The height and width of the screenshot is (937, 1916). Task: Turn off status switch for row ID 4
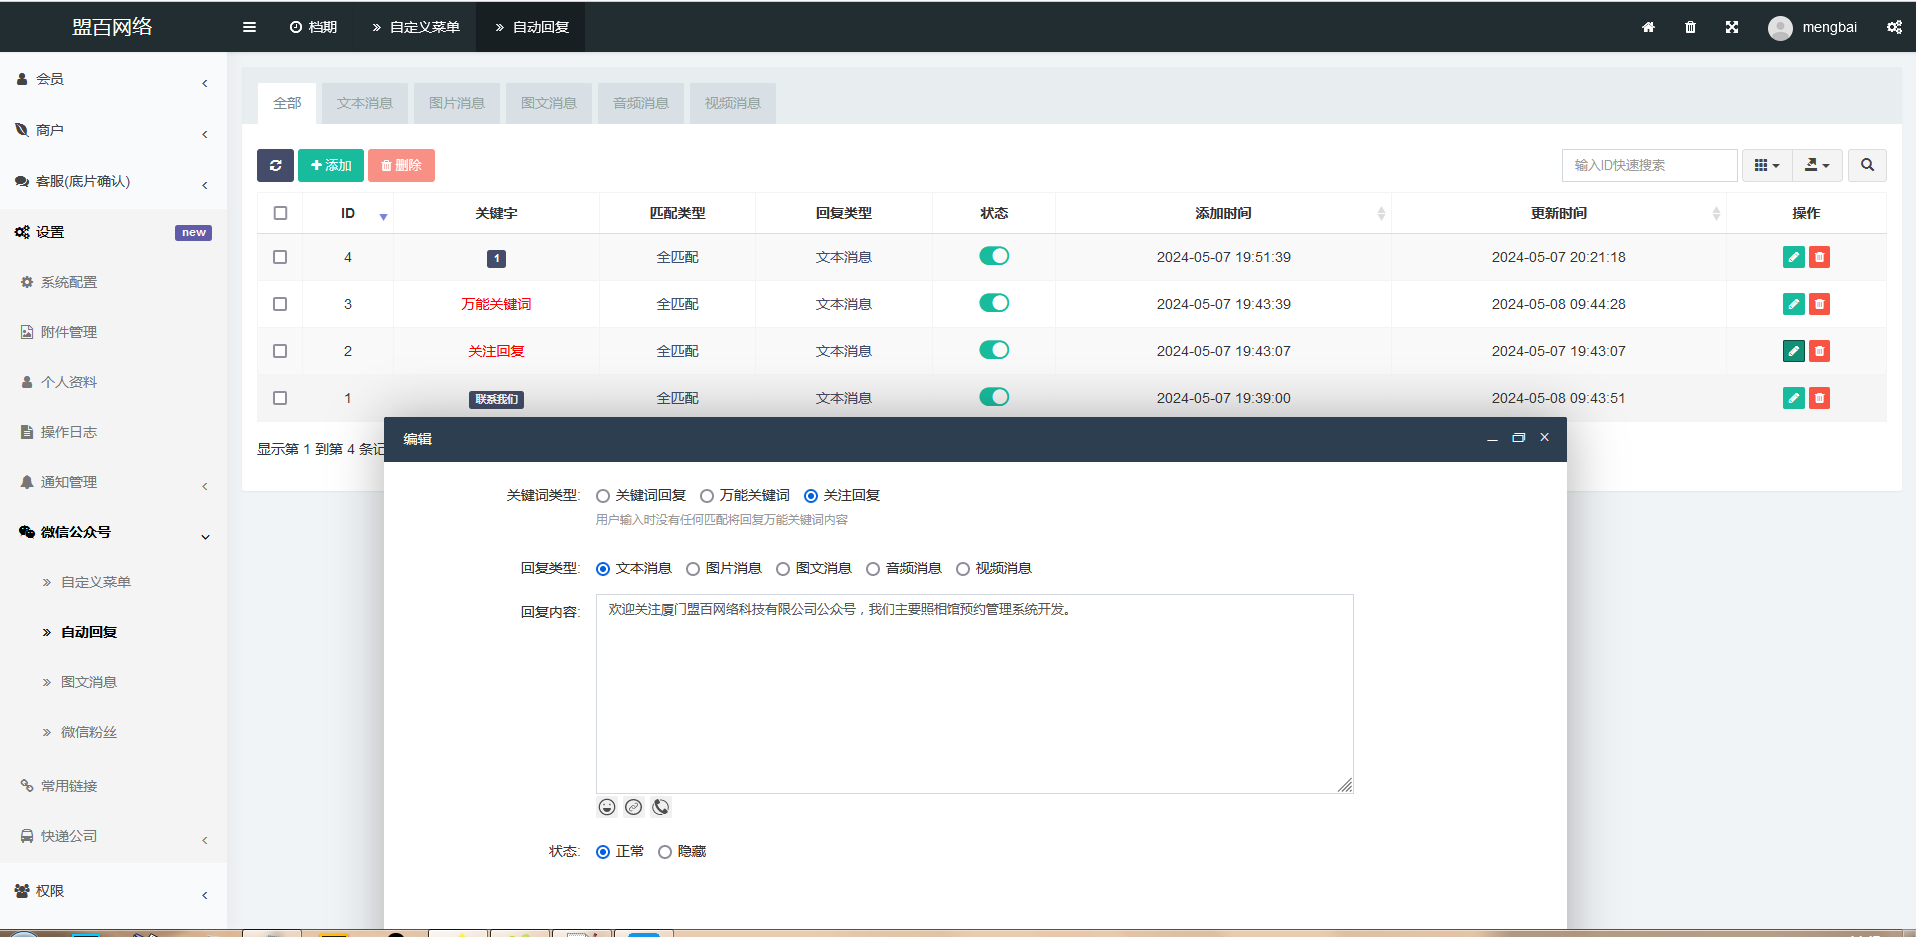(x=994, y=256)
